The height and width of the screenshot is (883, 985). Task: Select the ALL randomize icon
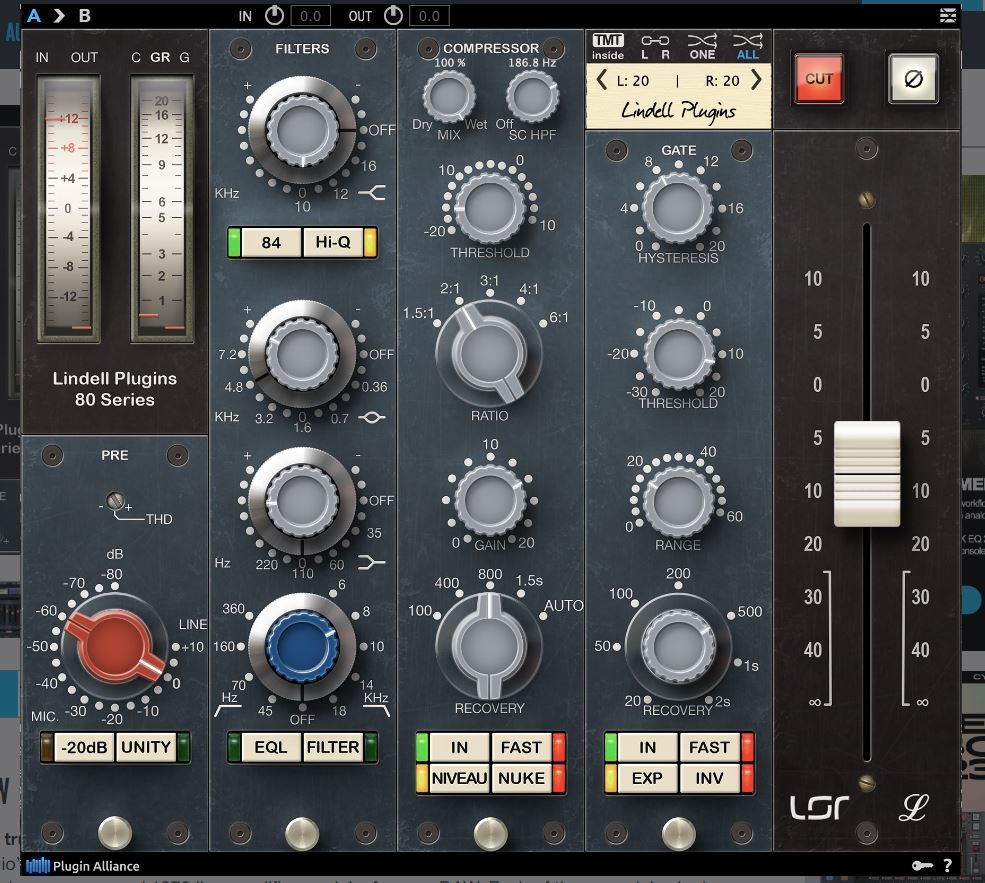tap(748, 46)
